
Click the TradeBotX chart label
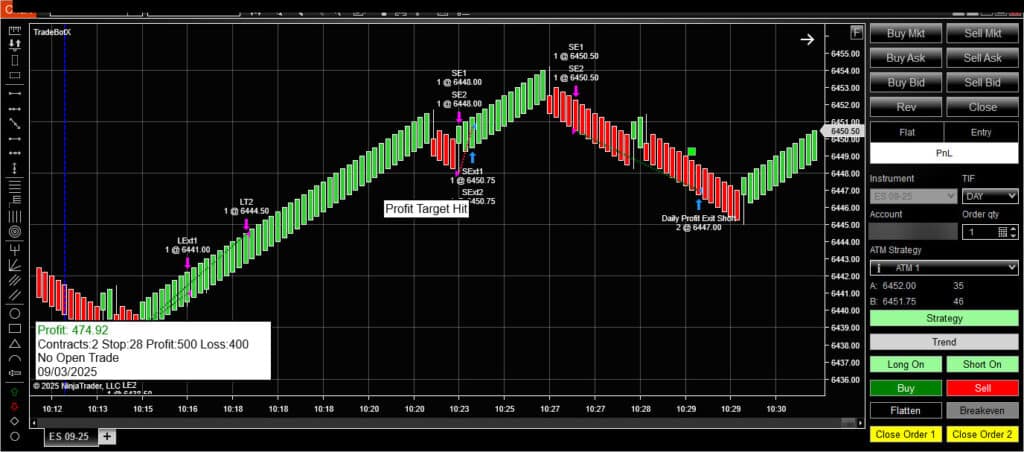coord(52,31)
